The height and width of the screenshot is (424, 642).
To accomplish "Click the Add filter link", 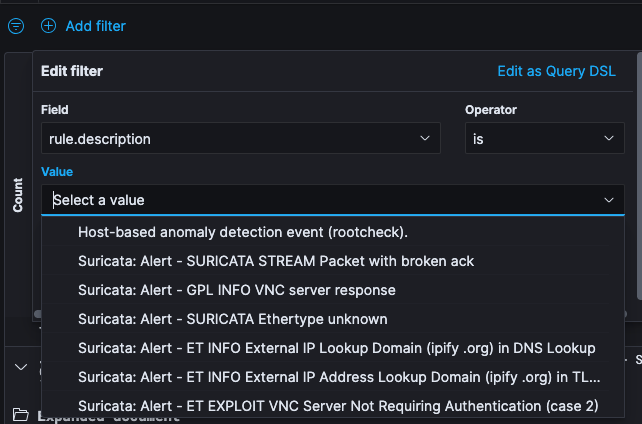I will [95, 26].
